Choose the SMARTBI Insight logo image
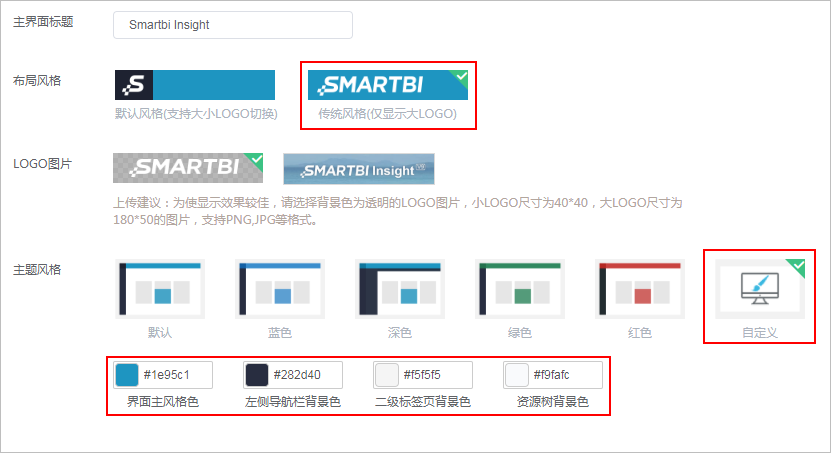The width and height of the screenshot is (831, 453). 359,169
